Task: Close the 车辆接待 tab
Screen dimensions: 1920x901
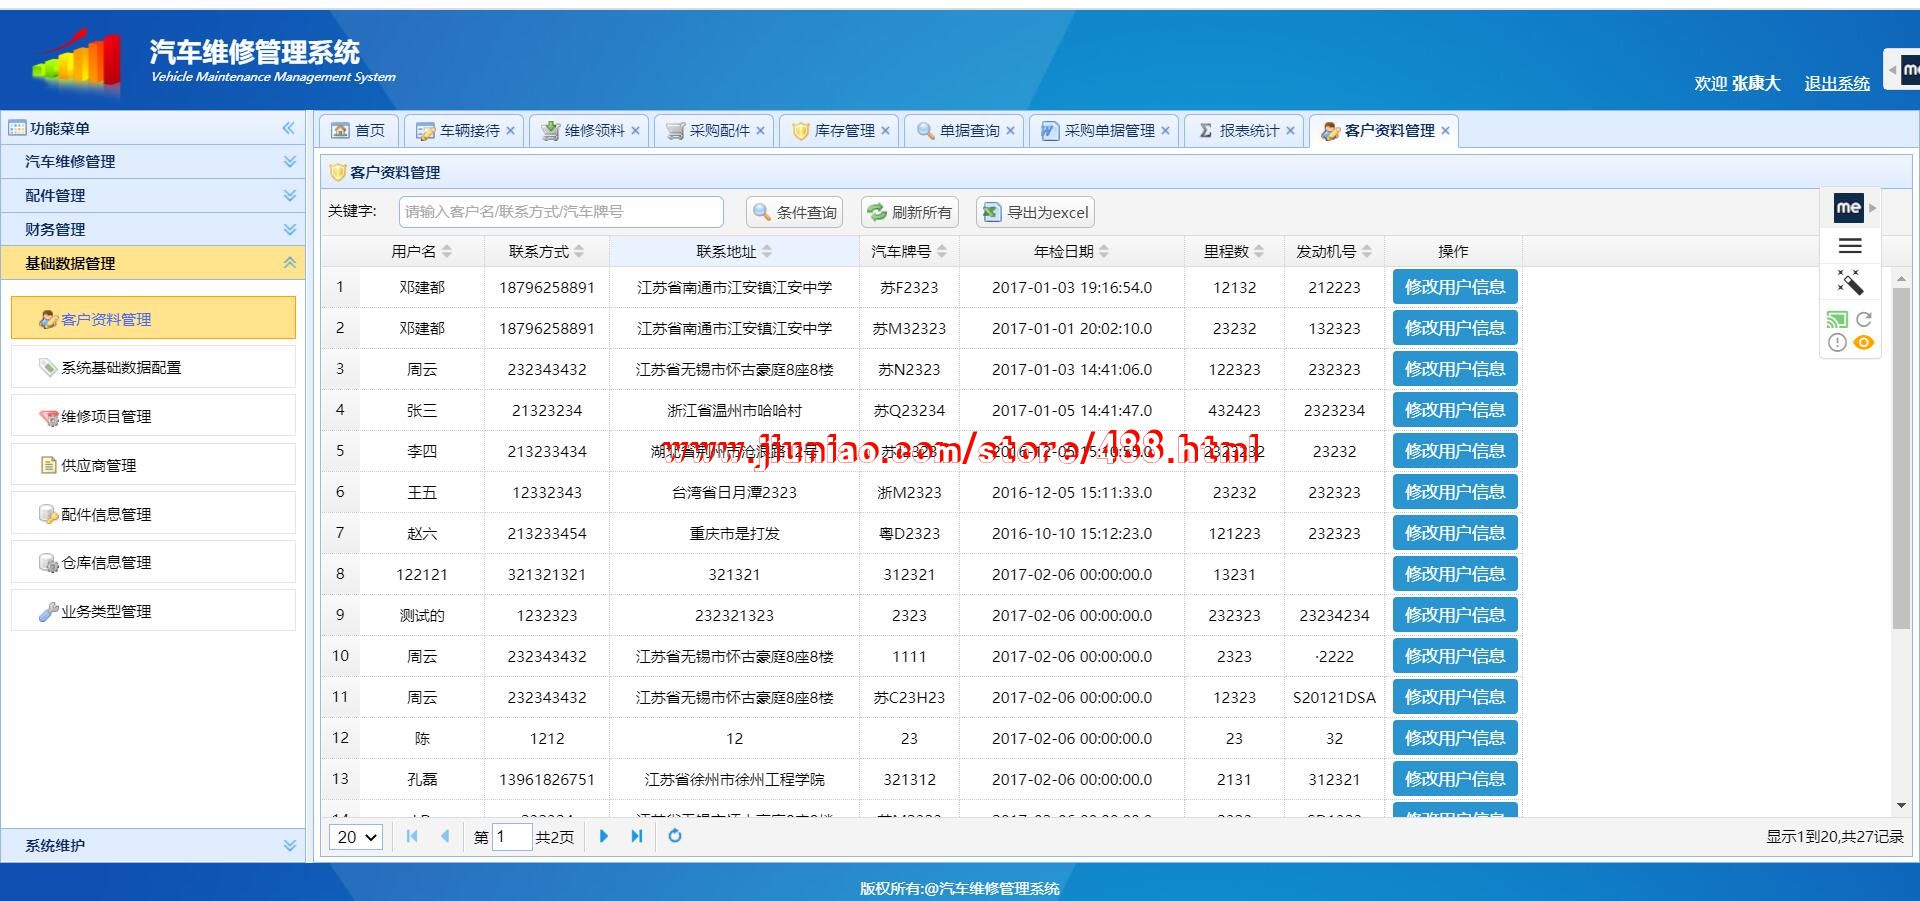Action: 510,131
